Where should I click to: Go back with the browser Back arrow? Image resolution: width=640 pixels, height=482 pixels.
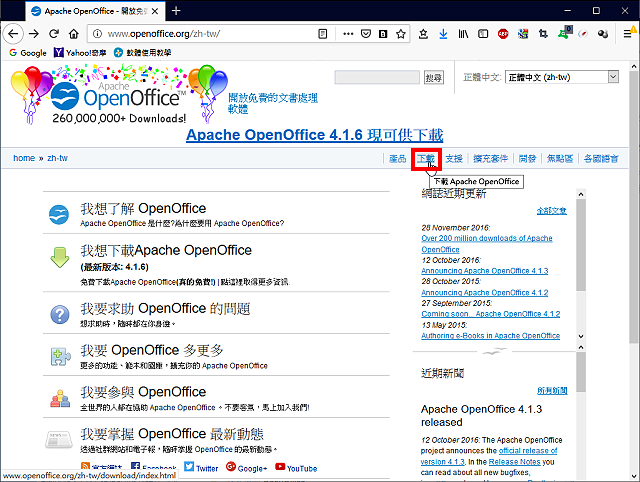tap(13, 33)
